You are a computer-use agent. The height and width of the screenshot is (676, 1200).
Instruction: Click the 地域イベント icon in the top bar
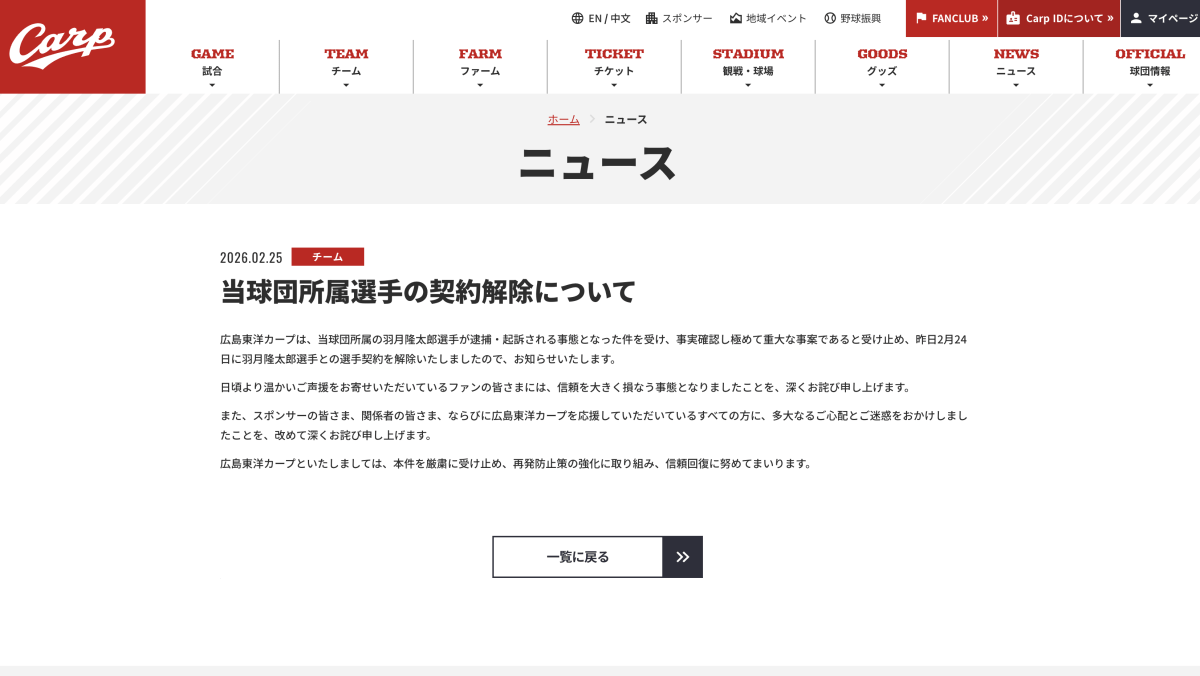tap(736, 18)
